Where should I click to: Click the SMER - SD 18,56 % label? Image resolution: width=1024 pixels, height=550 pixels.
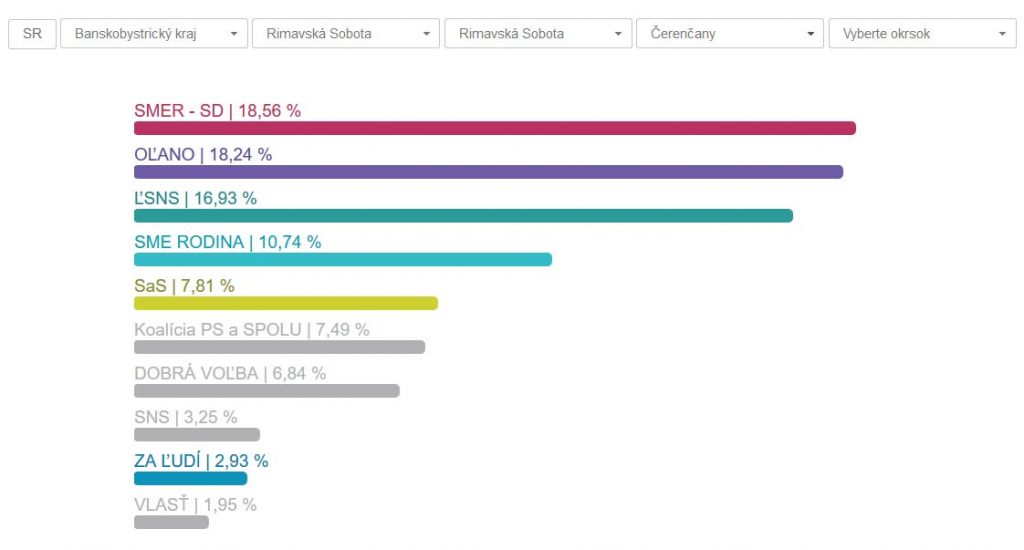tap(217, 111)
